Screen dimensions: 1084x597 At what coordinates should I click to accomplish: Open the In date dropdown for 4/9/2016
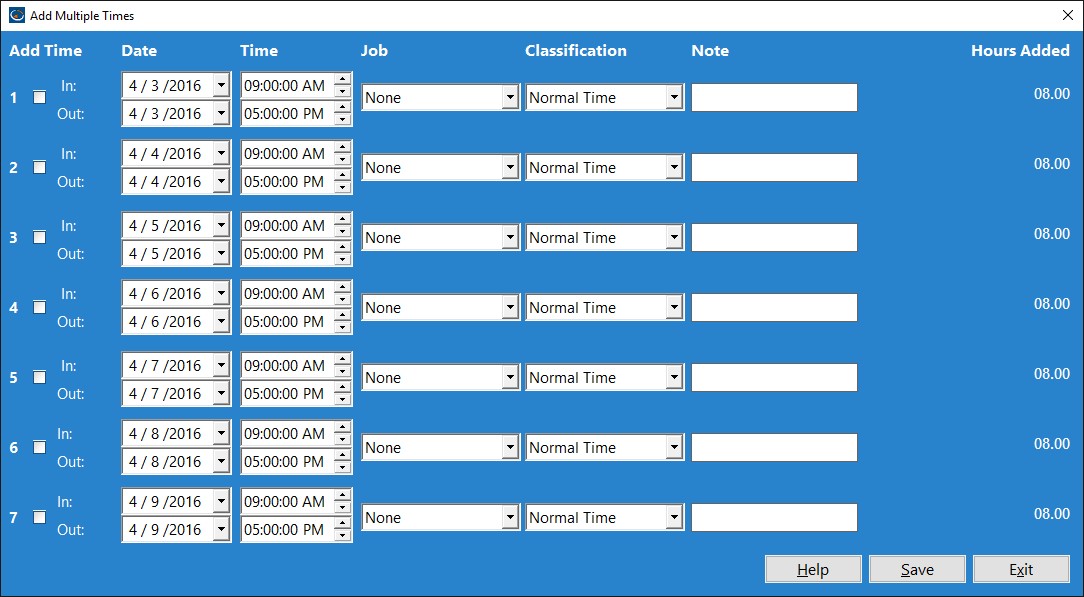tap(221, 502)
